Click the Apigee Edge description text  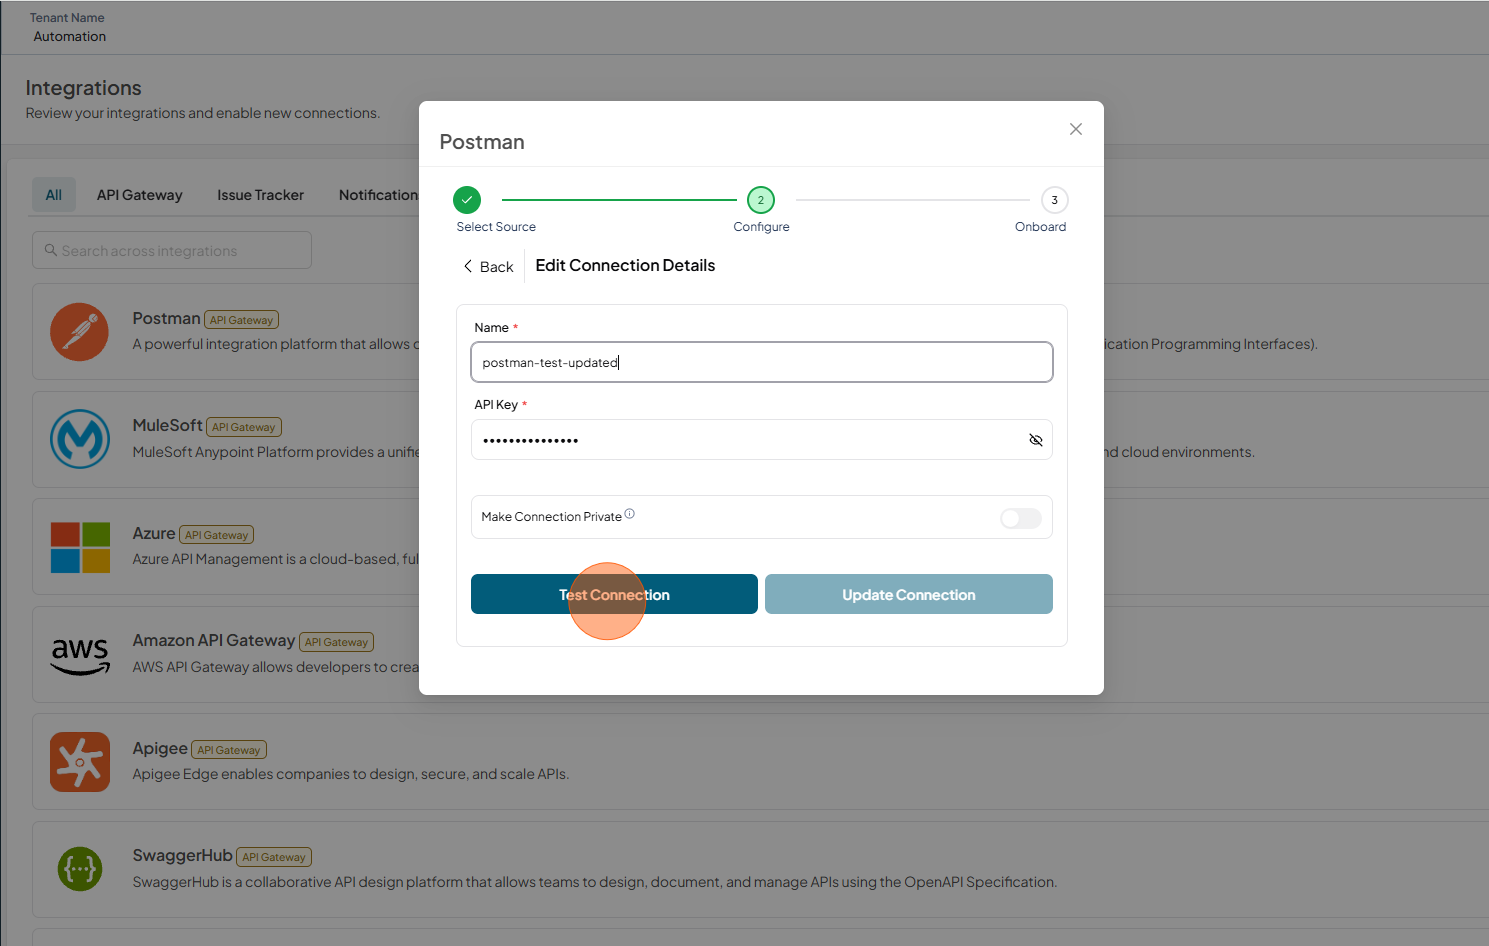click(x=351, y=774)
